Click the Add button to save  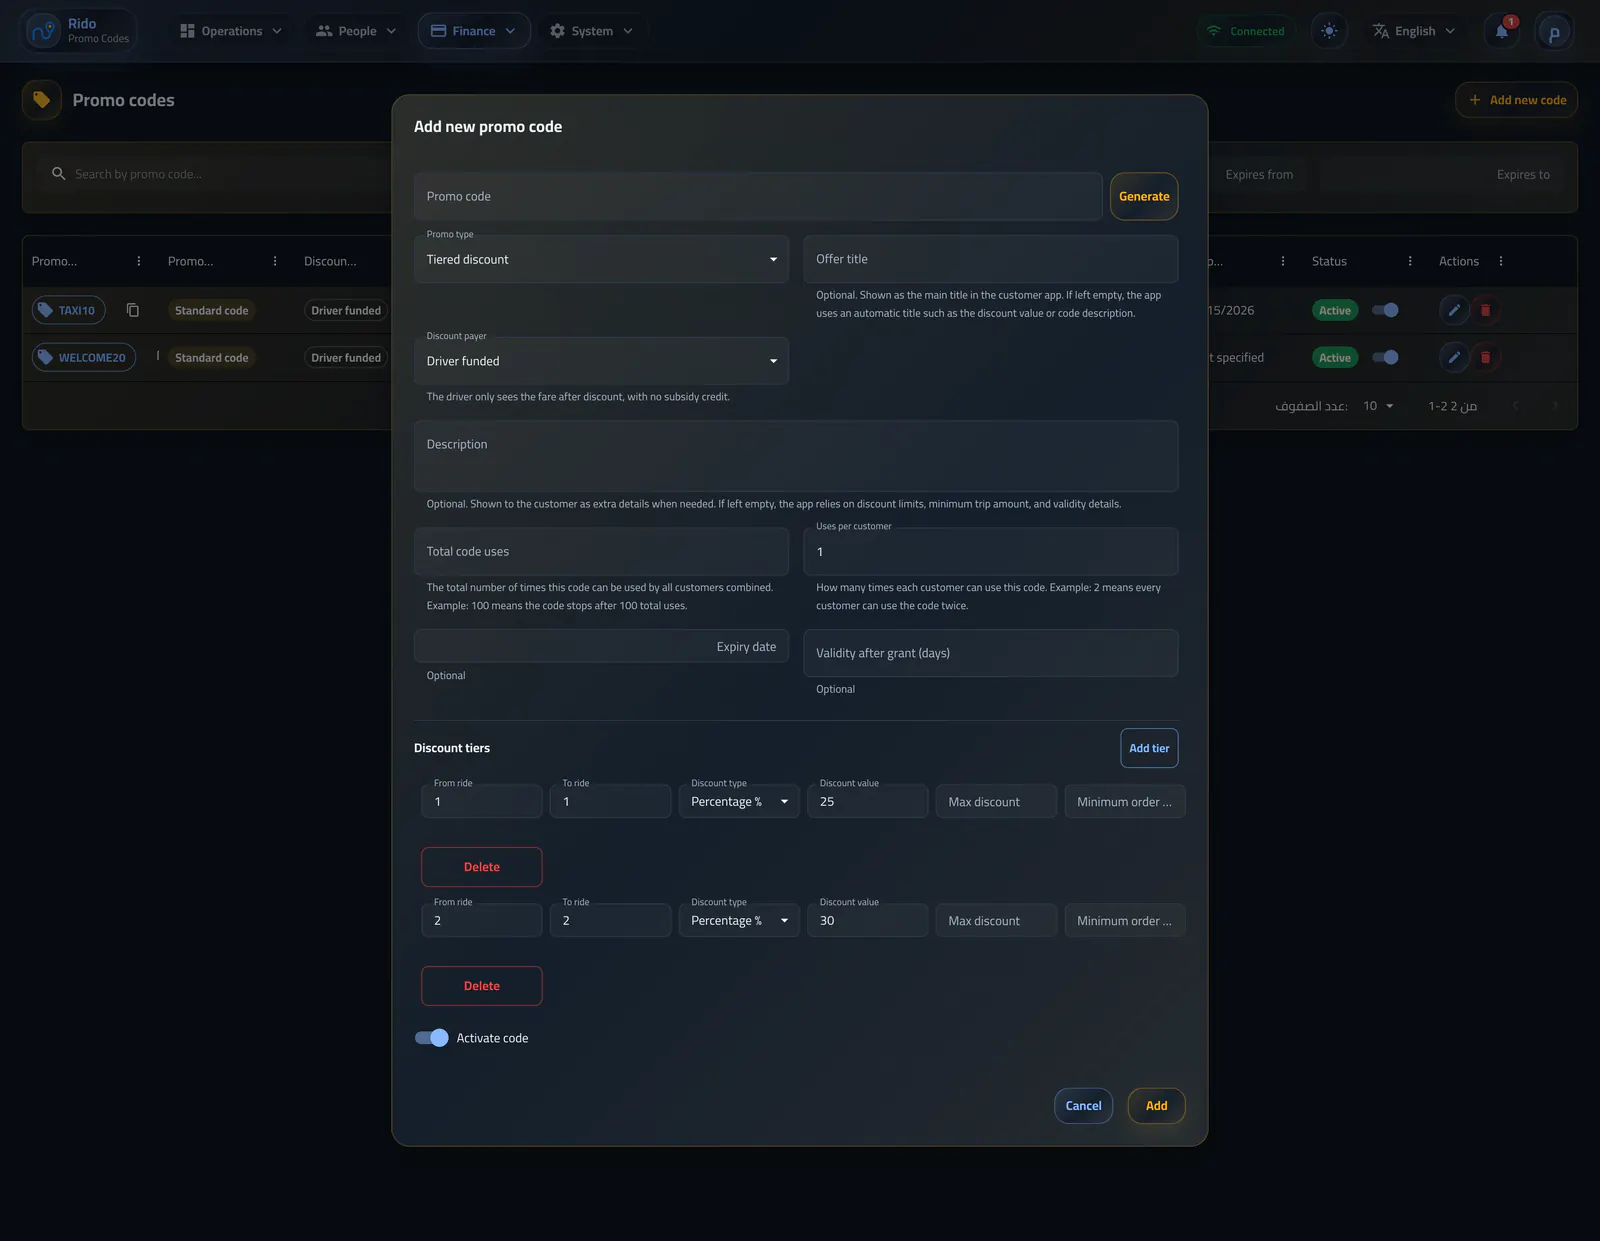click(x=1156, y=1106)
